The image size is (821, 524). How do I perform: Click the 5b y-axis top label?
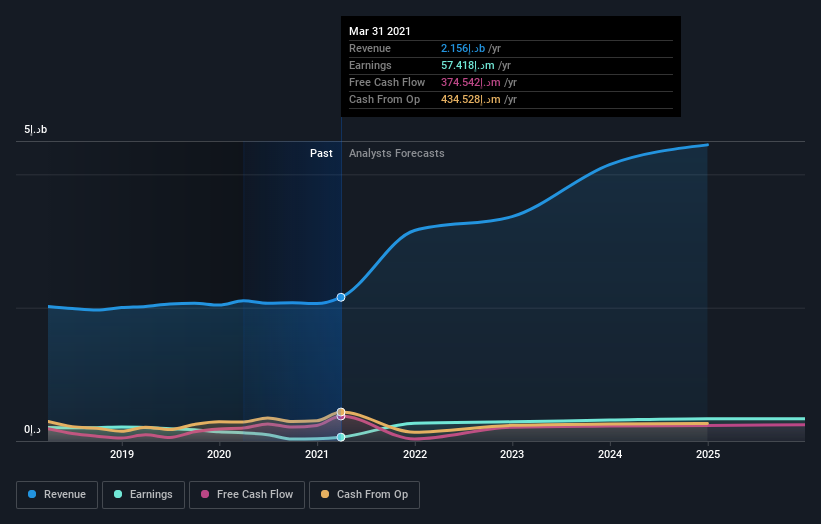[36, 129]
